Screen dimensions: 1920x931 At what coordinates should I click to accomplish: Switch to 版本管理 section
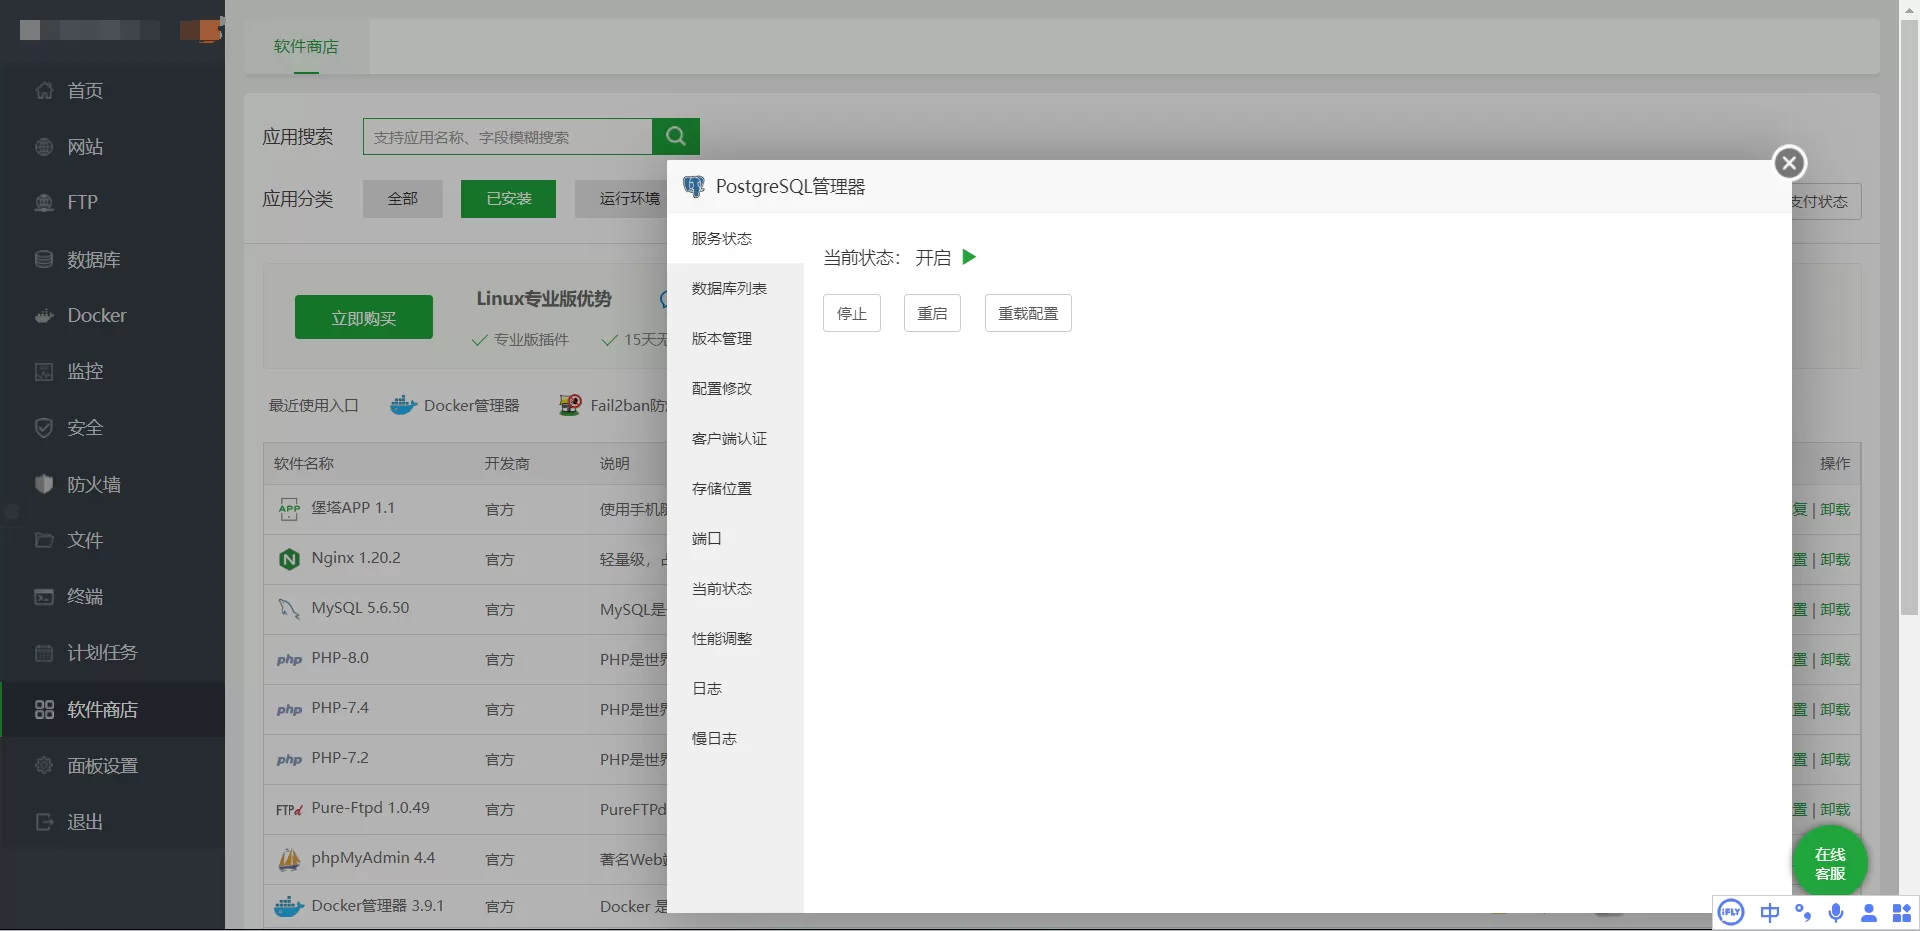721,338
